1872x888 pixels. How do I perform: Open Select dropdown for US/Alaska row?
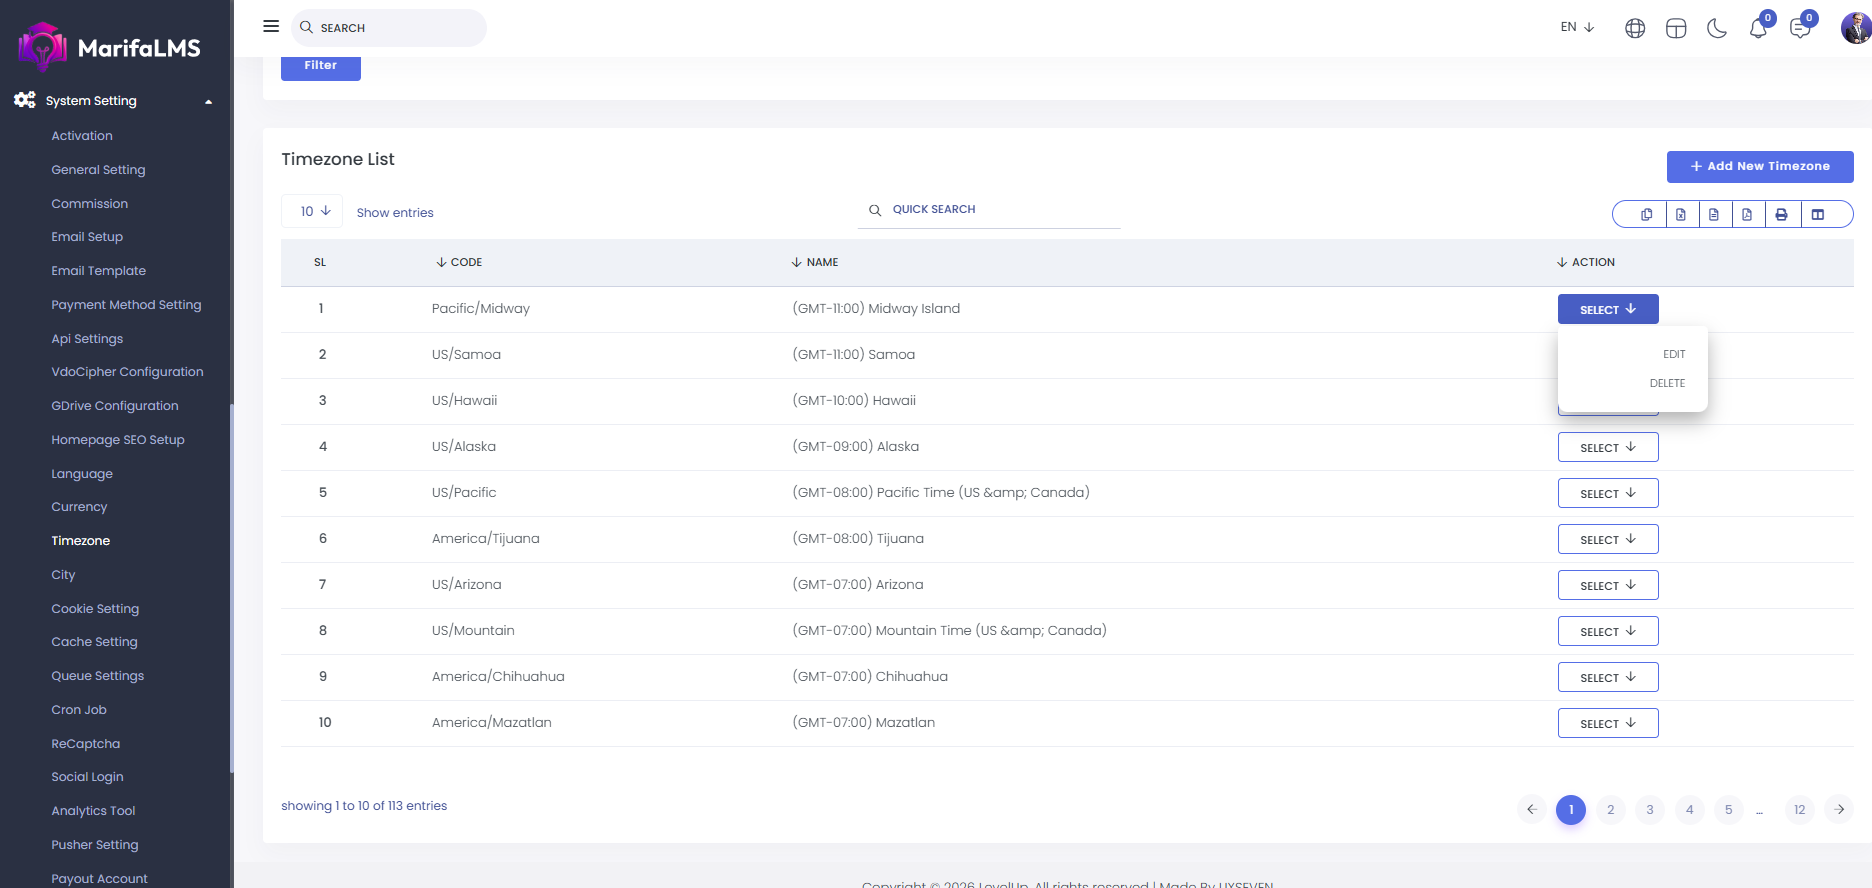[1607, 447]
